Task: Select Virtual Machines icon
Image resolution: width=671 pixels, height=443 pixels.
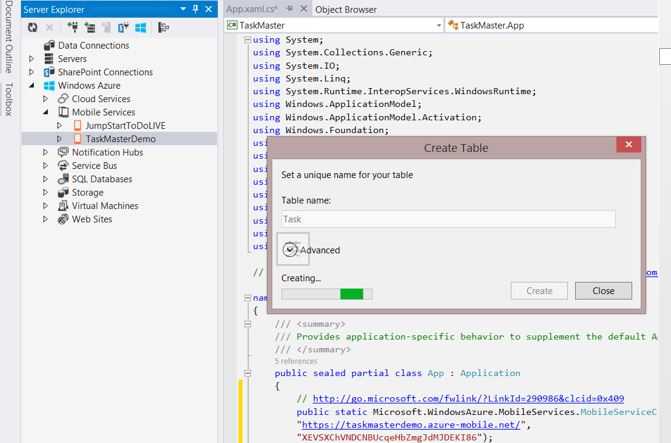Action: [63, 205]
